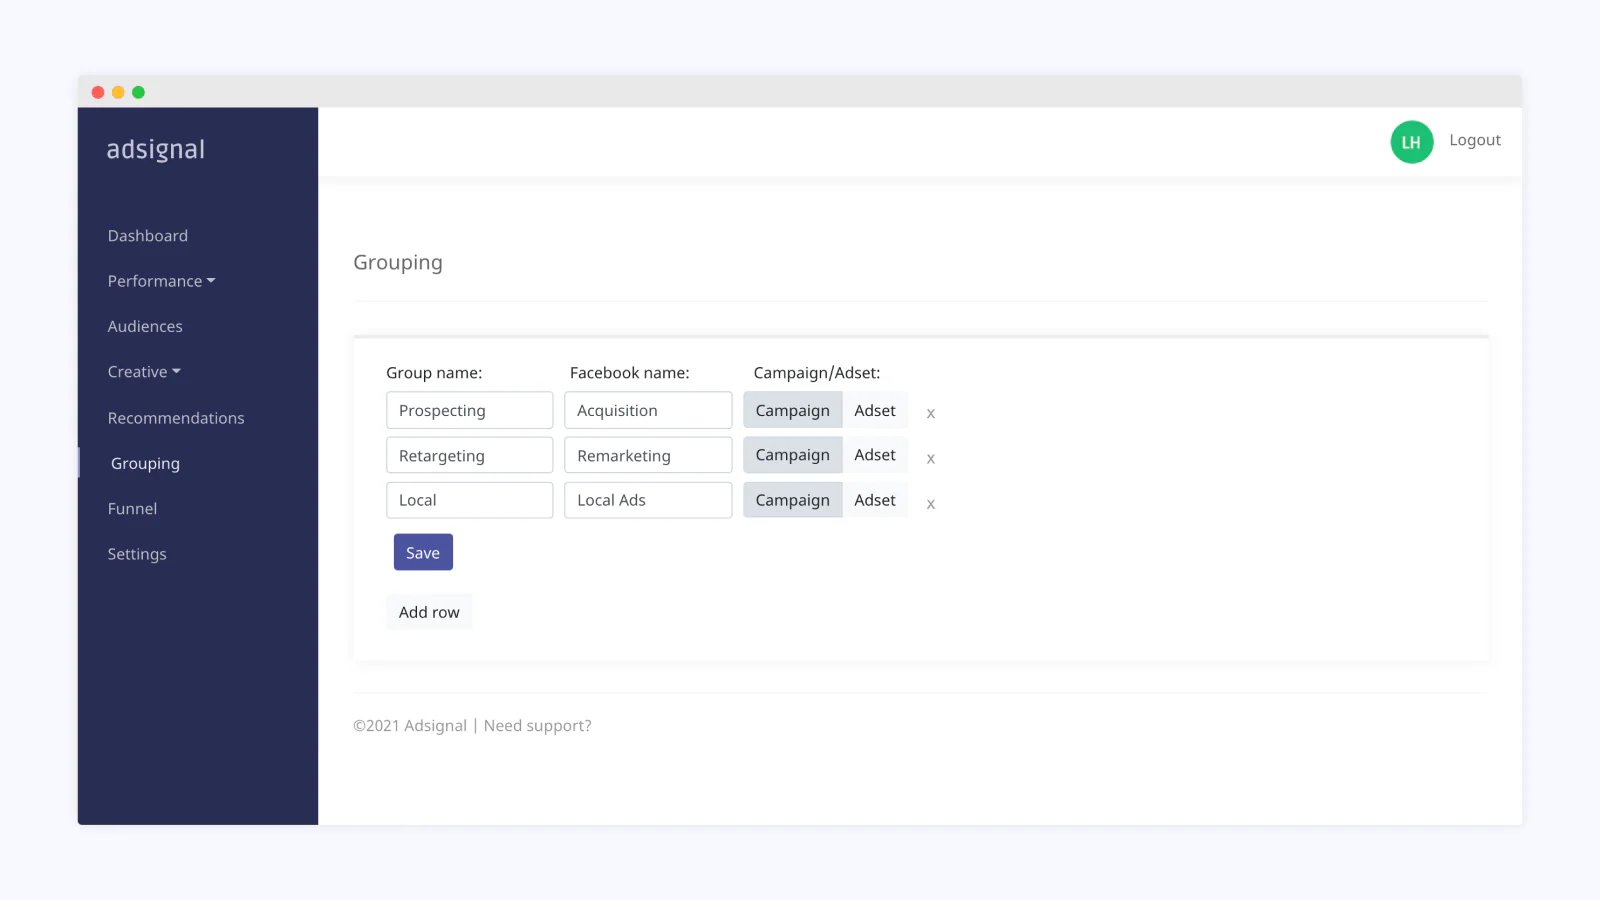
Task: Click the Facebook name: column label
Action: 630,373
